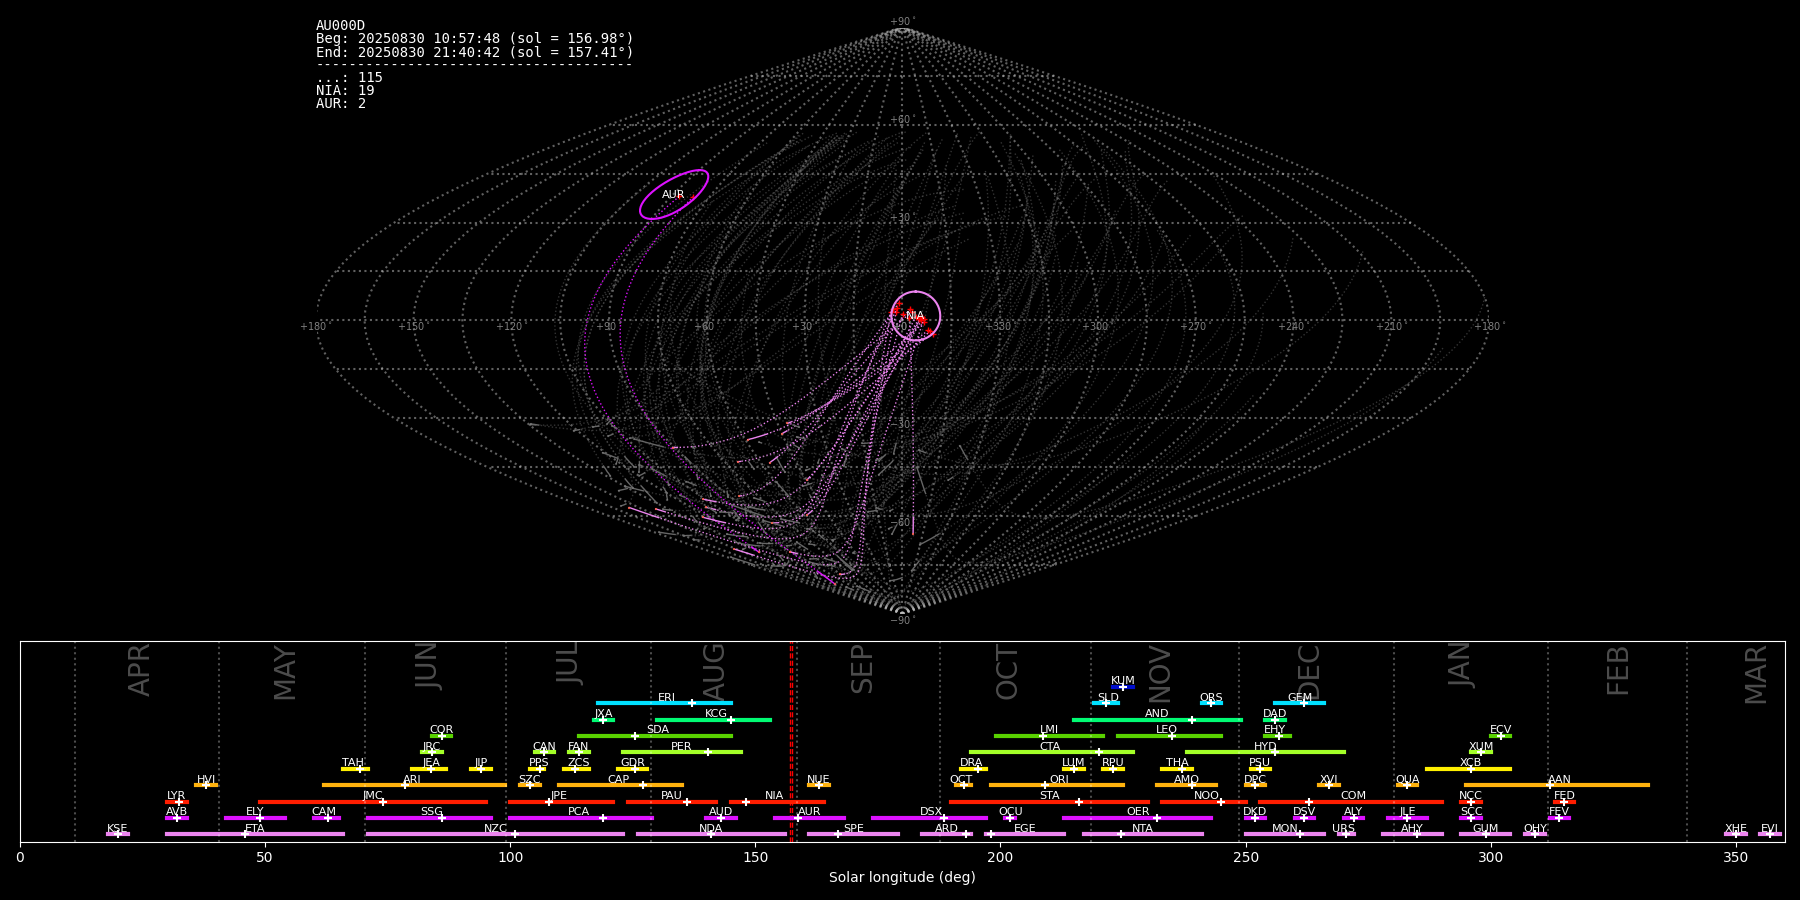Click the red dashed current solar longitude line
This screenshot has width=1800, height=900.
pos(791,741)
